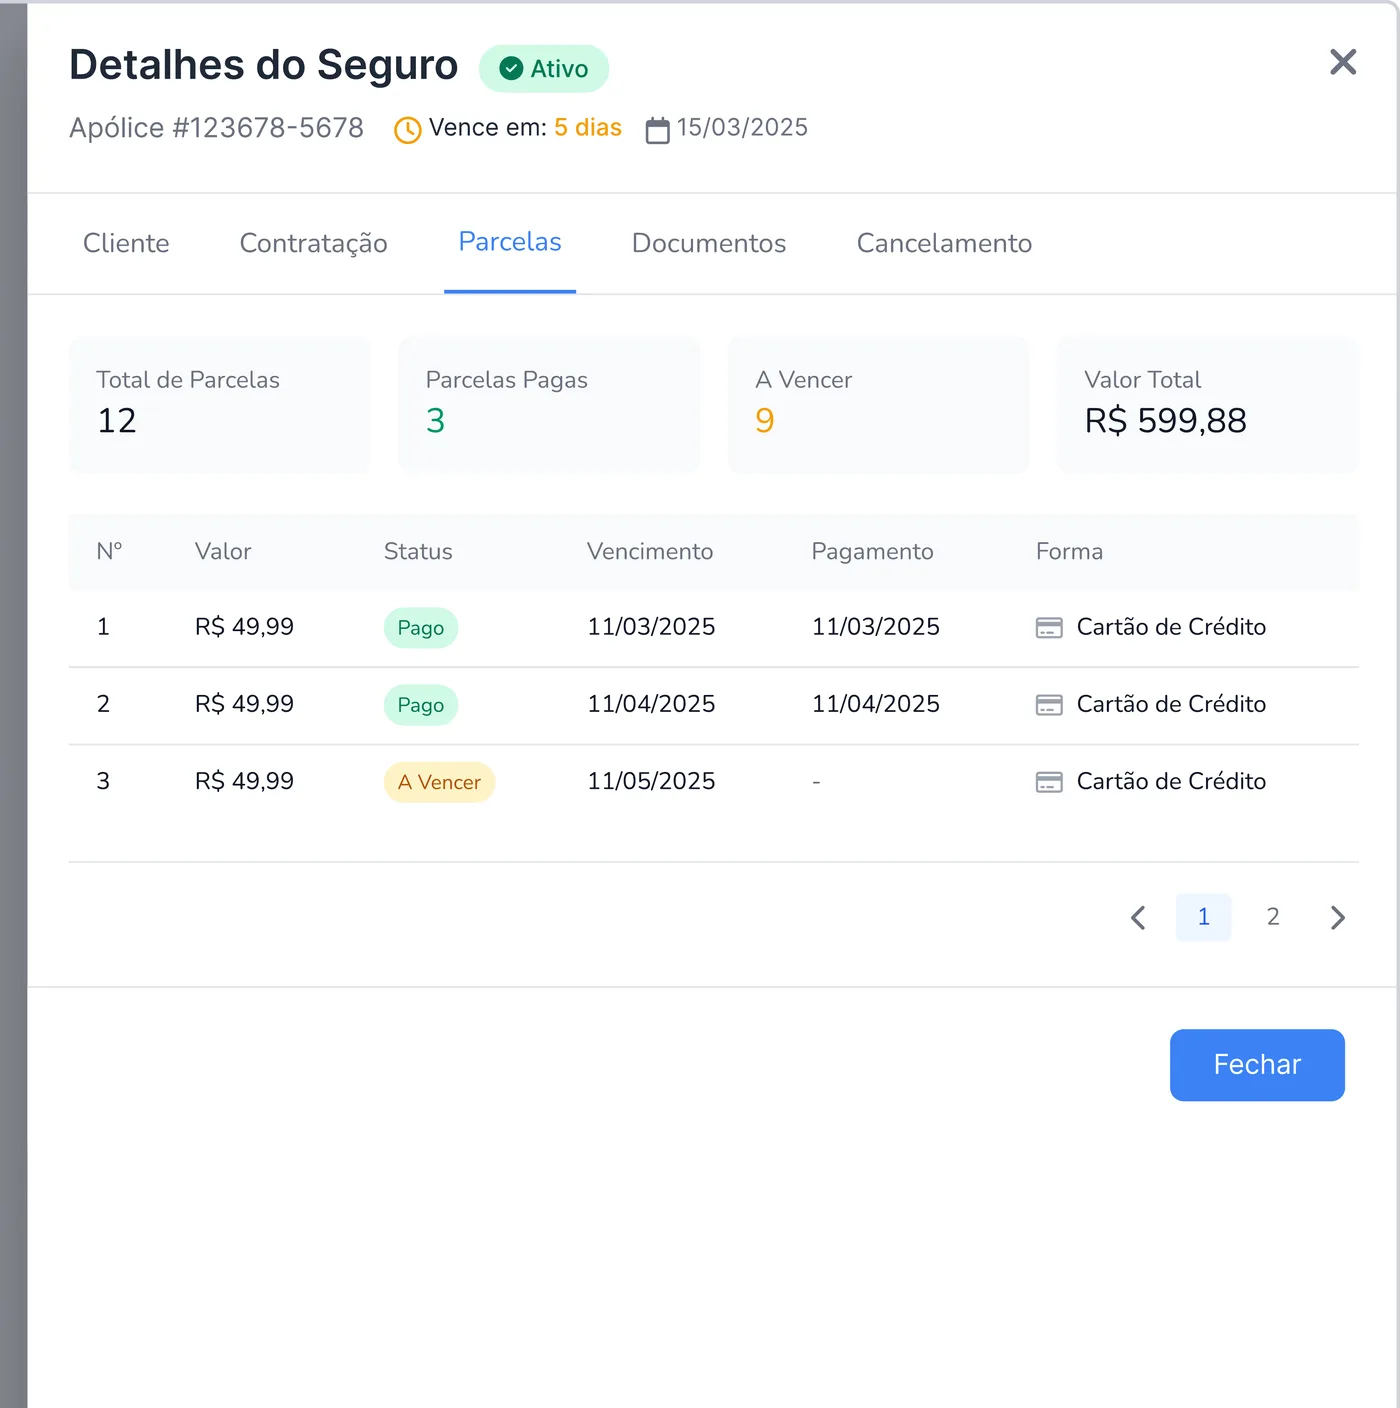Click the credit card icon in row 3
Screen dimensions: 1400x1408
coord(1049,782)
